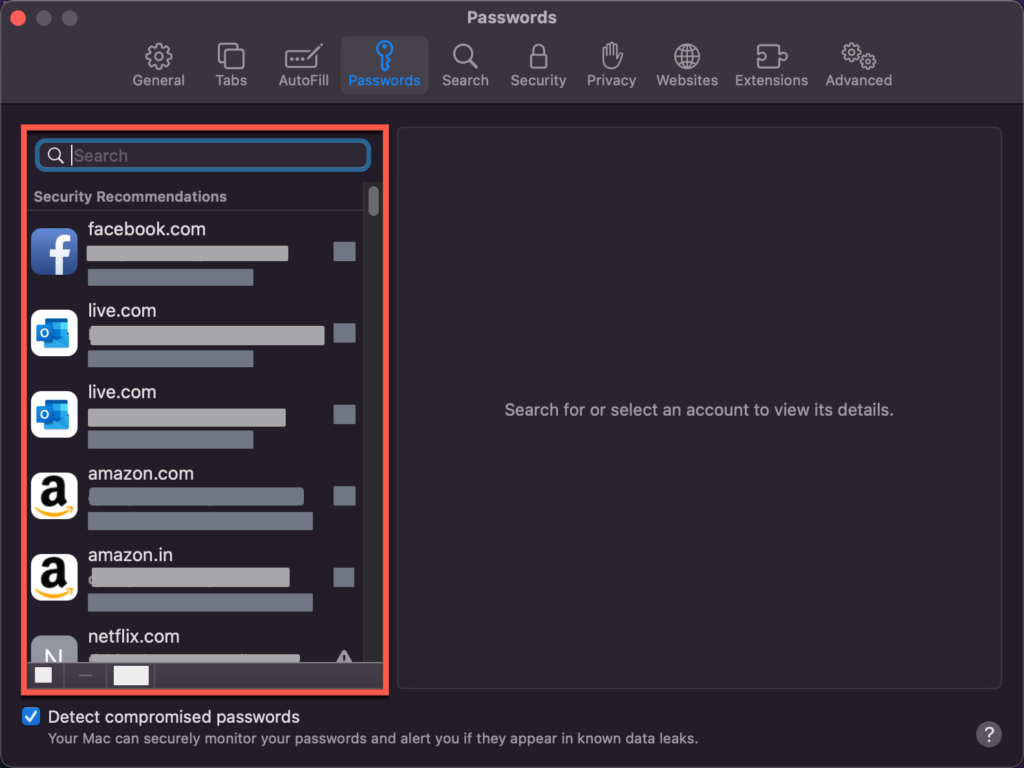
Task: Click the password list scrollbar thumb
Action: click(x=374, y=200)
